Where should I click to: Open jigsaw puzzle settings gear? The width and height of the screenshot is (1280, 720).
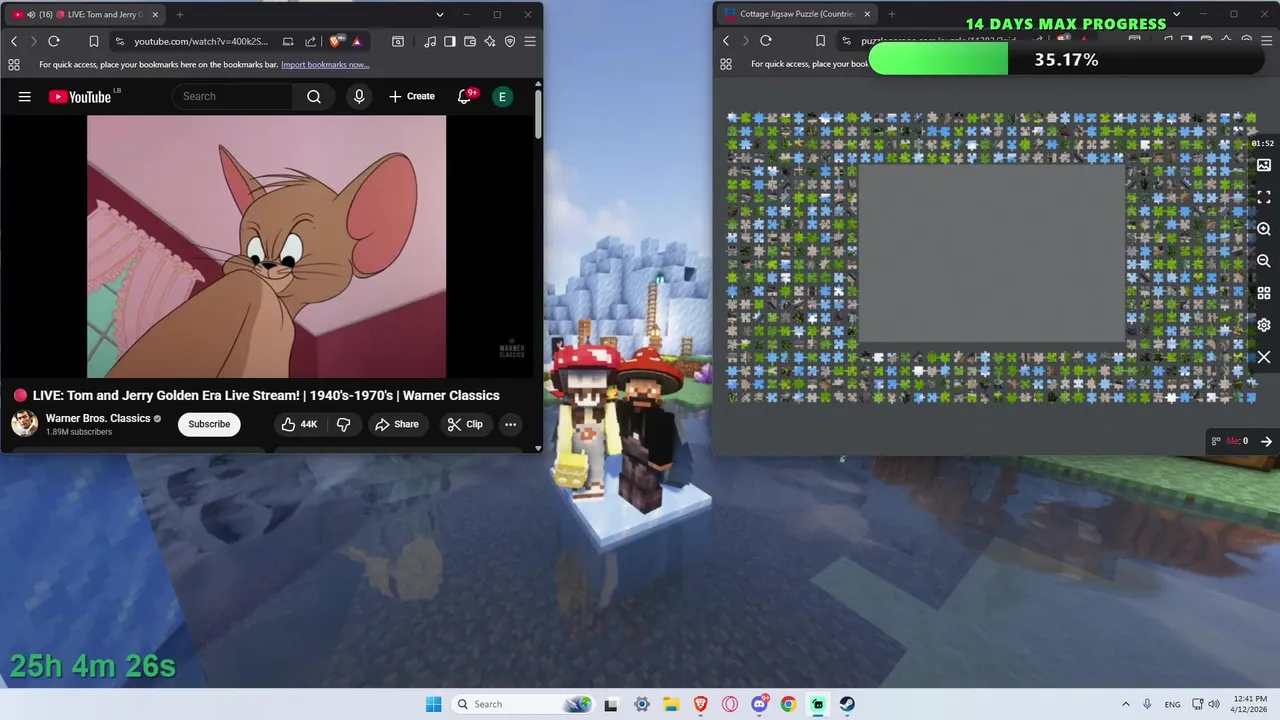pyautogui.click(x=1264, y=325)
